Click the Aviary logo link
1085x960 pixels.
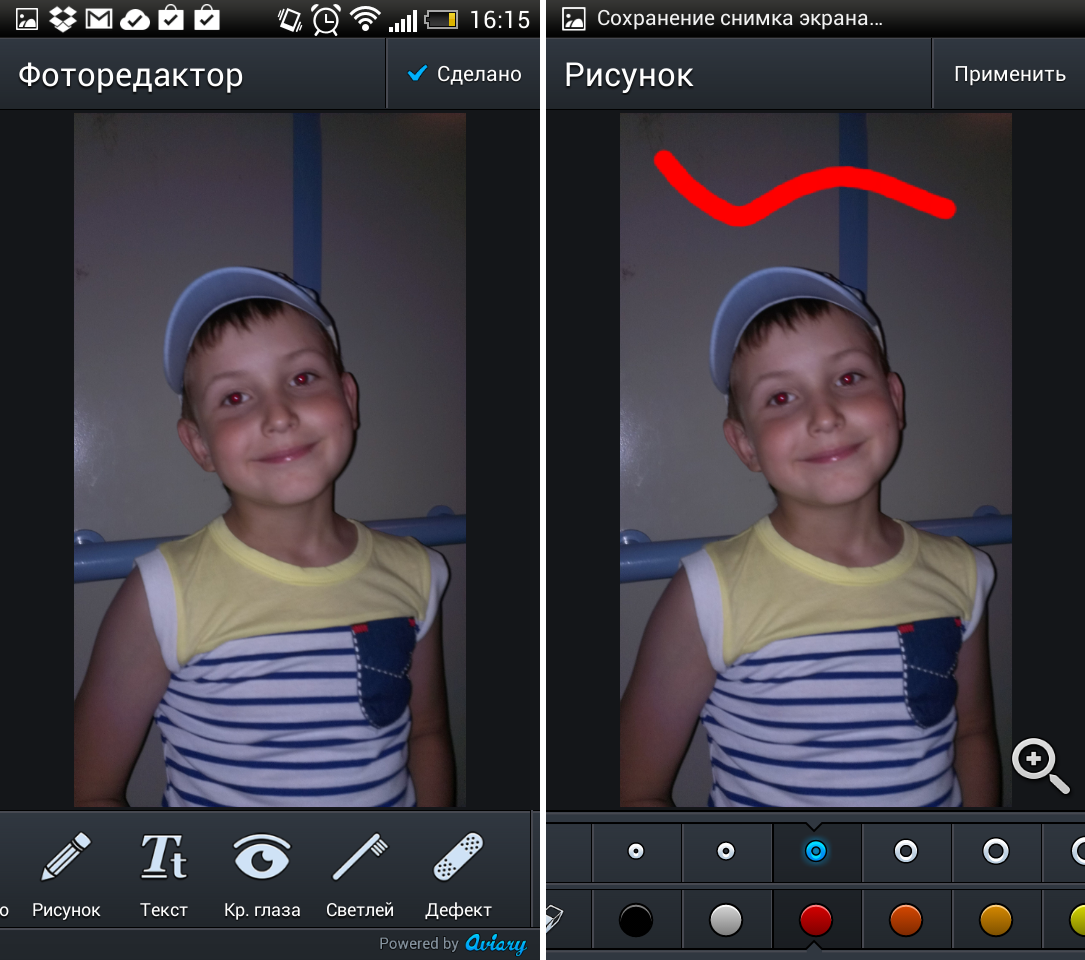click(x=495, y=943)
